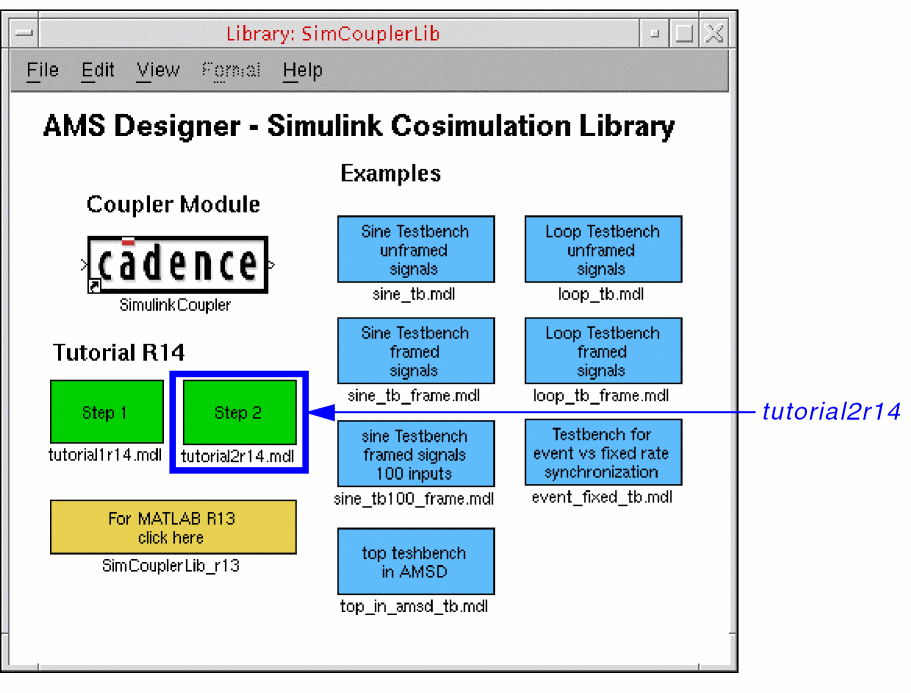Open Sine Testbench framed signals block
Image resolution: width=911 pixels, height=693 pixels.
click(416, 351)
